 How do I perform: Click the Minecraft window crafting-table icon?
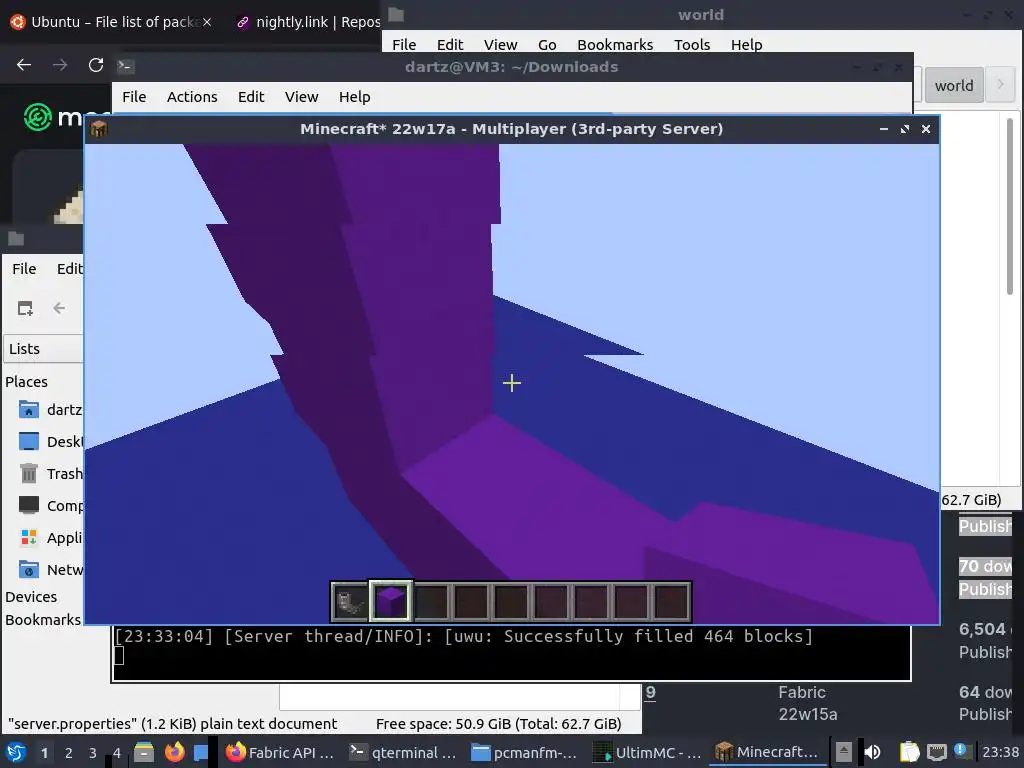pyautogui.click(x=99, y=129)
